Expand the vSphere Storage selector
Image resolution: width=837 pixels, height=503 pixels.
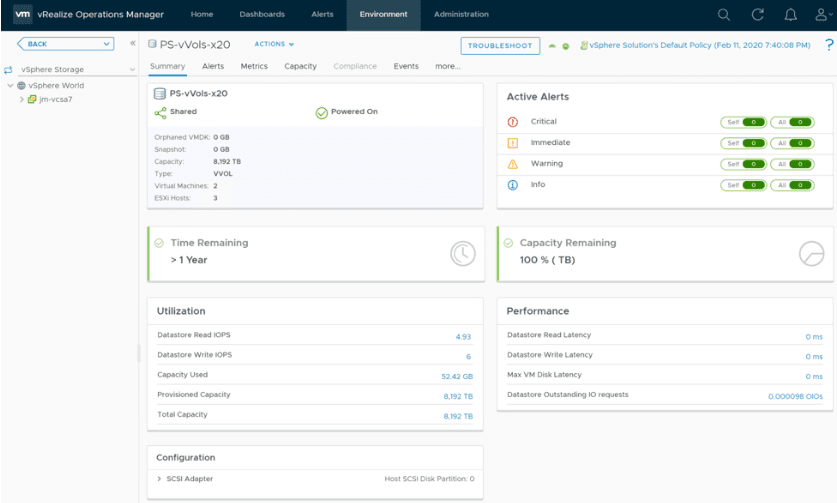pos(78,69)
